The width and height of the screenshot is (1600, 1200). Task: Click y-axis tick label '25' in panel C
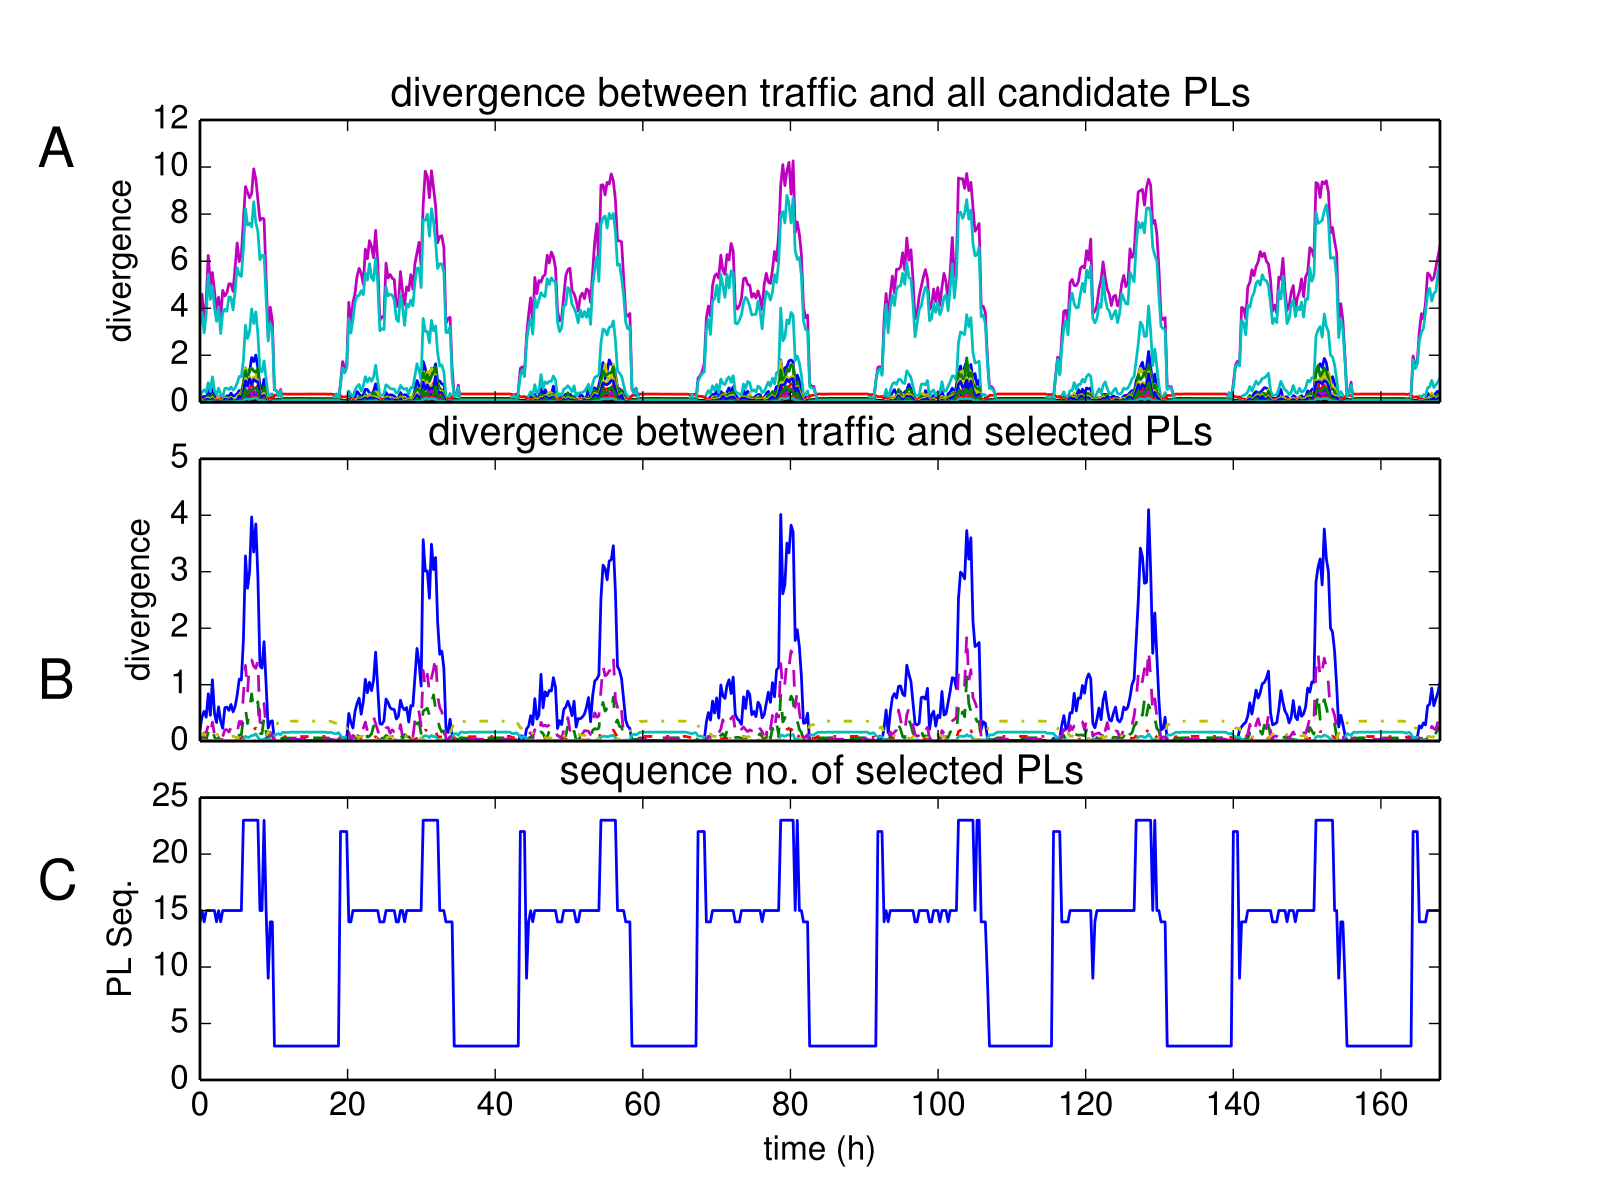pyautogui.click(x=171, y=797)
